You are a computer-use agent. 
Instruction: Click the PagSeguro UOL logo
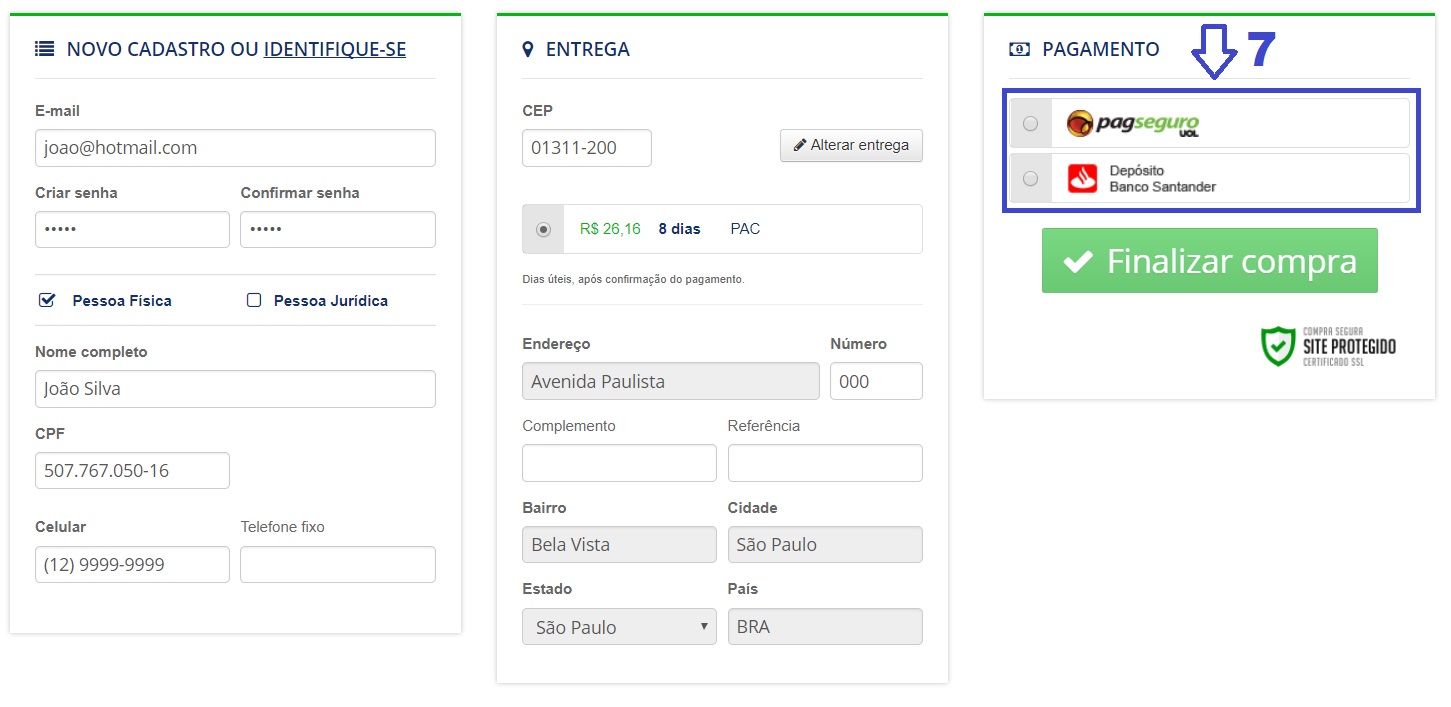[x=1132, y=123]
